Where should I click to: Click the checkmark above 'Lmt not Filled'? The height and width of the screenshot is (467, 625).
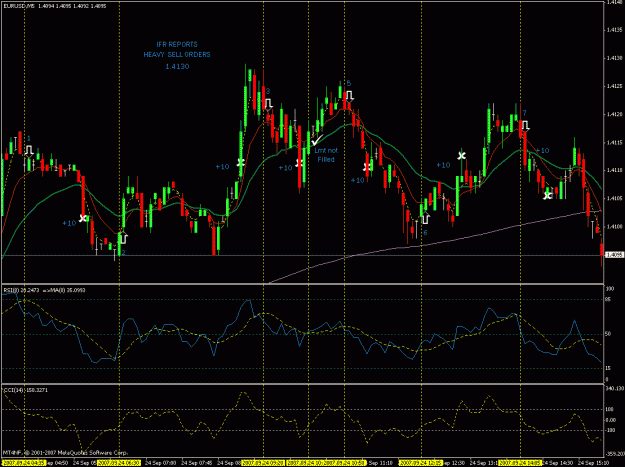click(x=317, y=140)
